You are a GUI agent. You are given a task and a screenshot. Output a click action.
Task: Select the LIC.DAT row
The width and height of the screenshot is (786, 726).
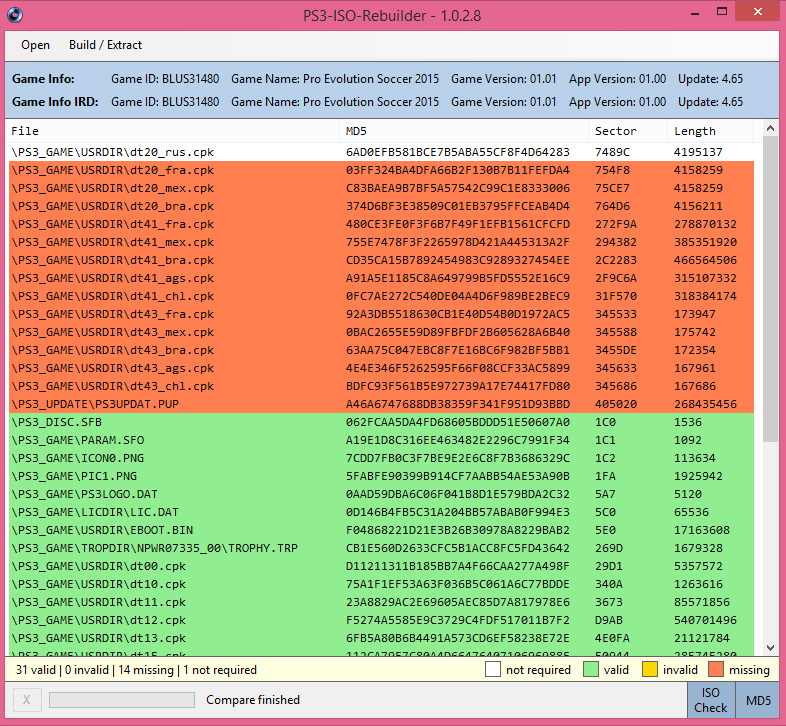click(381, 512)
